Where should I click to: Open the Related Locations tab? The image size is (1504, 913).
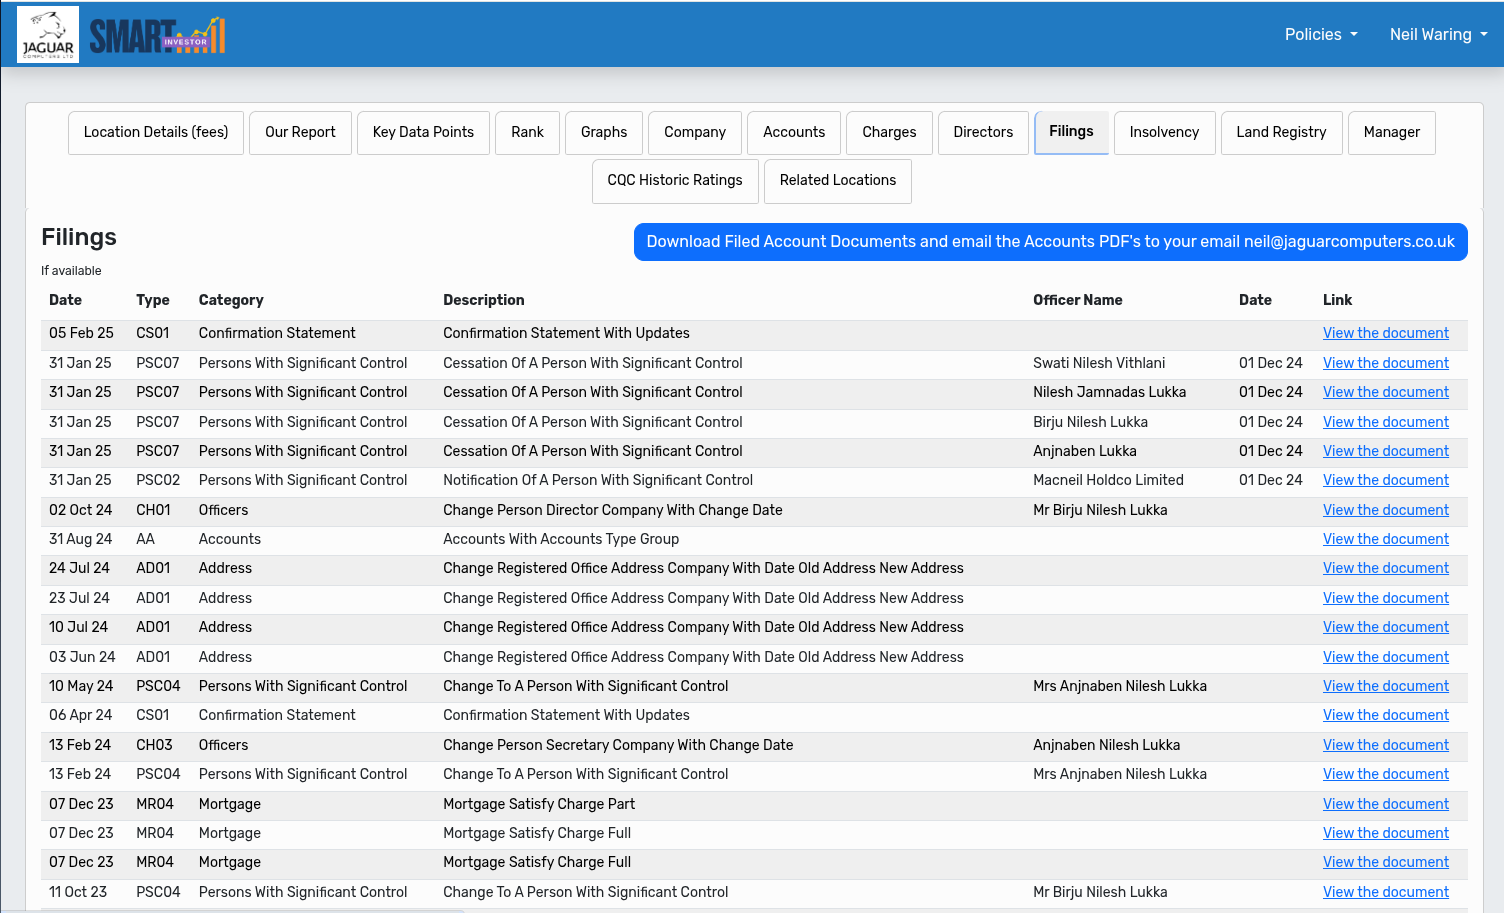pyautogui.click(x=838, y=181)
